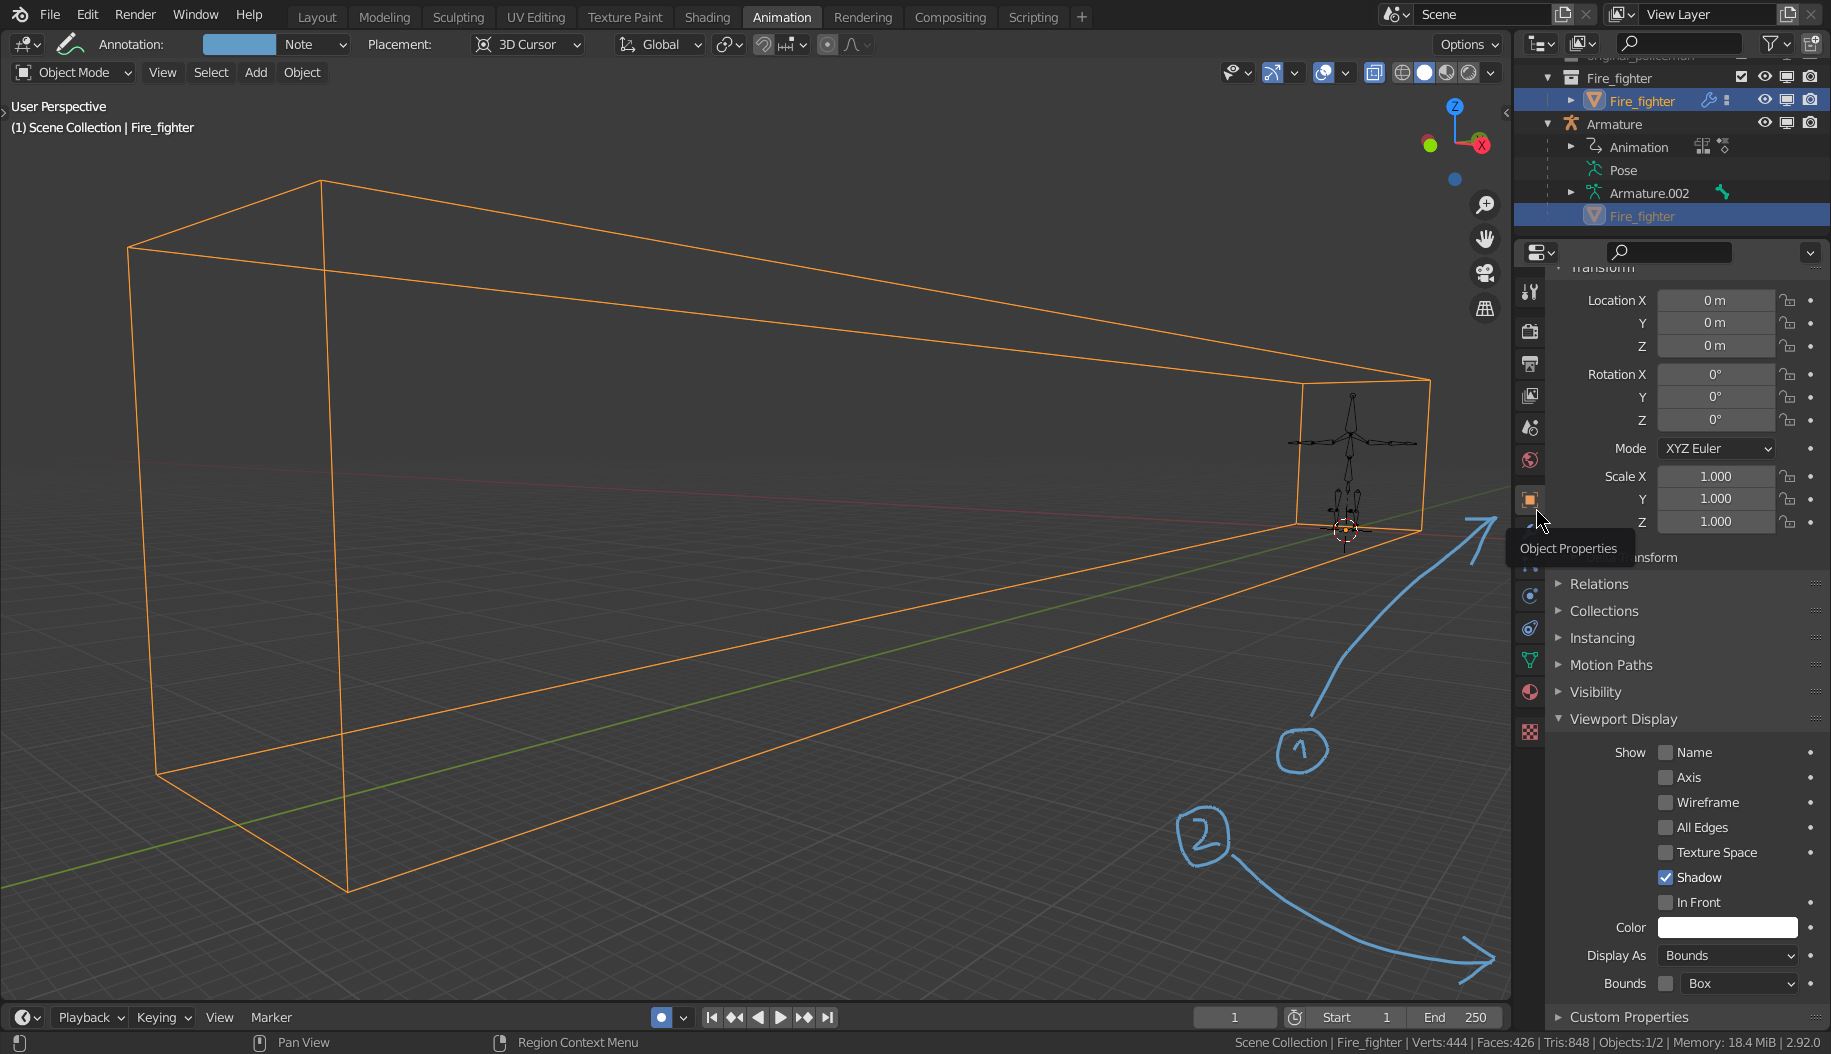The height and width of the screenshot is (1054, 1831).
Task: Click the object Color white swatch
Action: point(1727,927)
